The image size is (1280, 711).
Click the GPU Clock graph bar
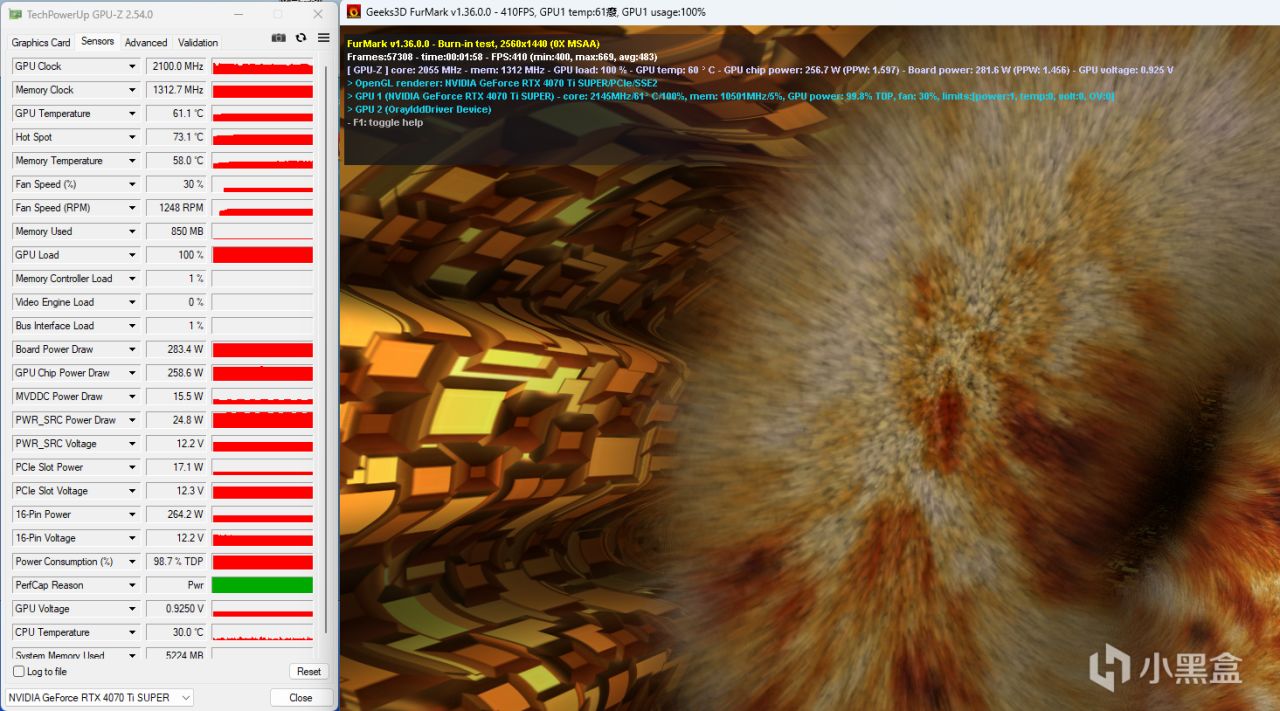point(262,66)
